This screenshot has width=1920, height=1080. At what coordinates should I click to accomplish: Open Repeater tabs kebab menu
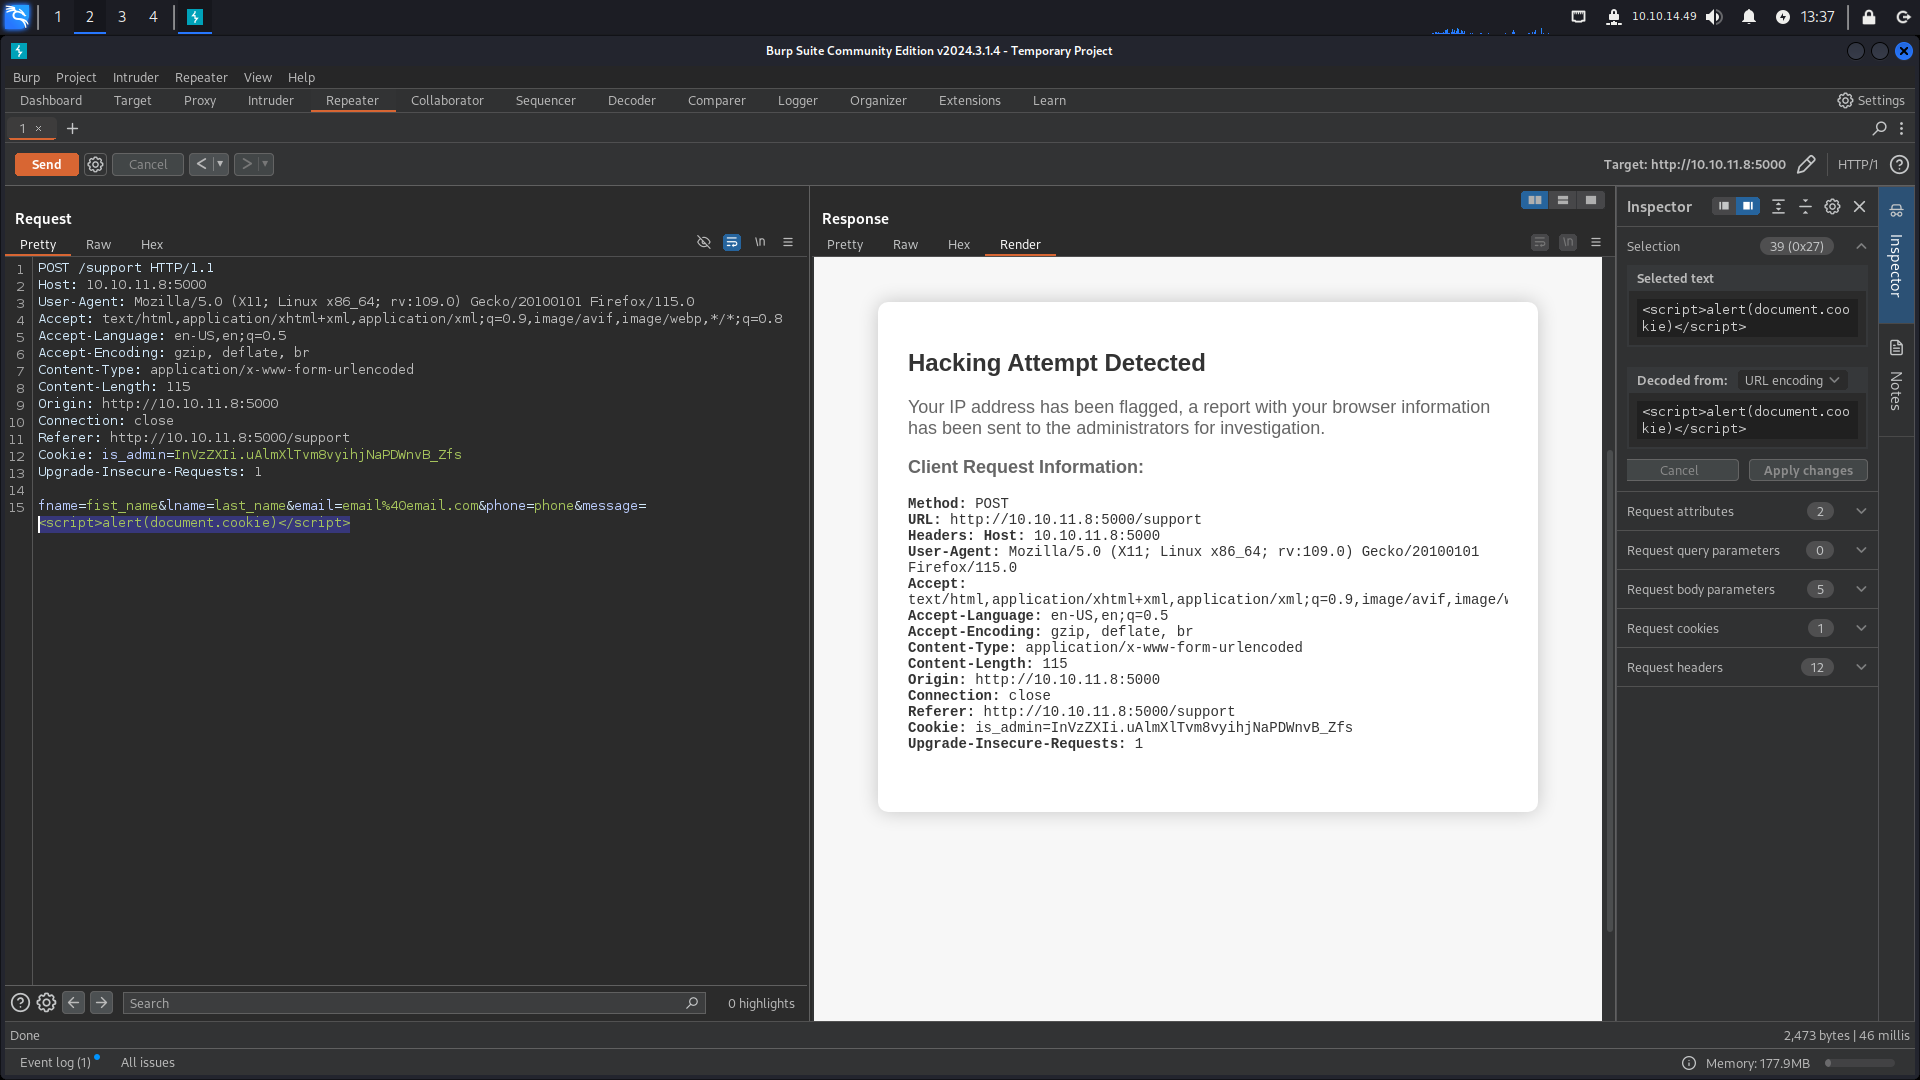coord(1902,128)
